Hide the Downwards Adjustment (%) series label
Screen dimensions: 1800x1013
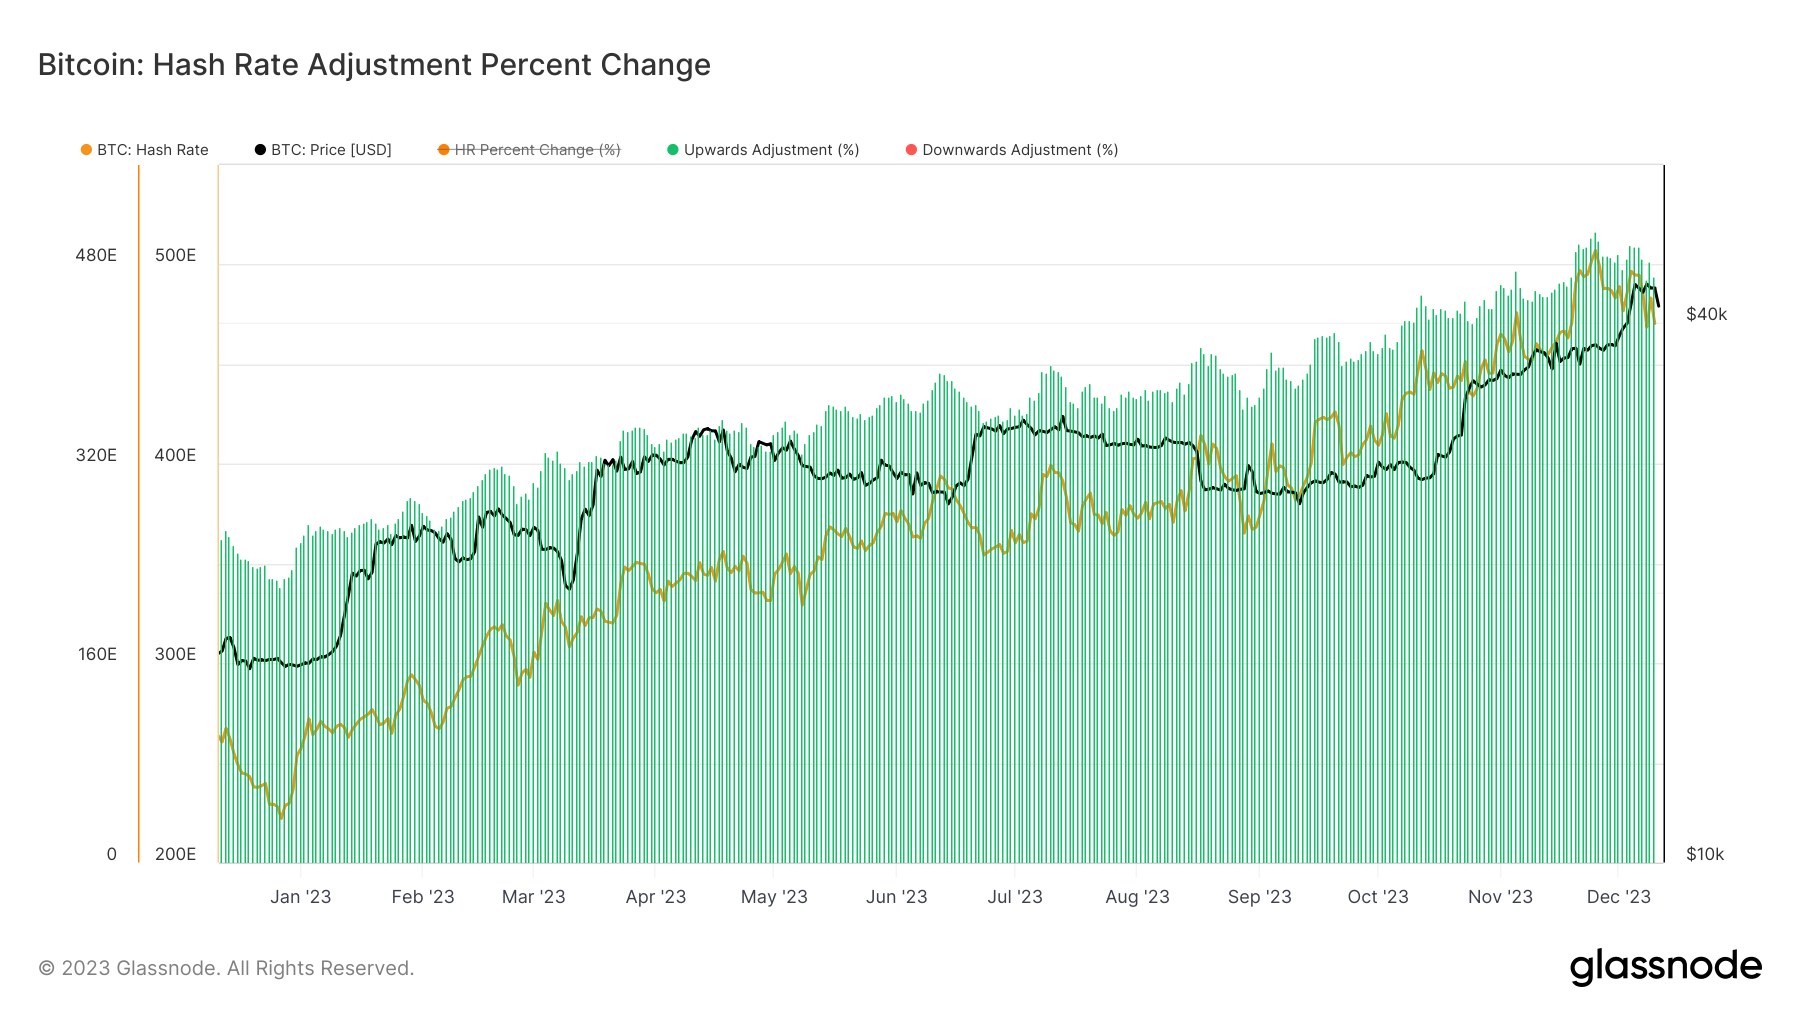click(x=1020, y=150)
